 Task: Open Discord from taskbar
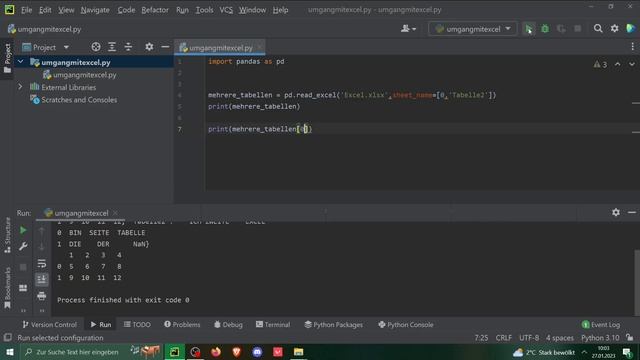[x=257, y=351]
